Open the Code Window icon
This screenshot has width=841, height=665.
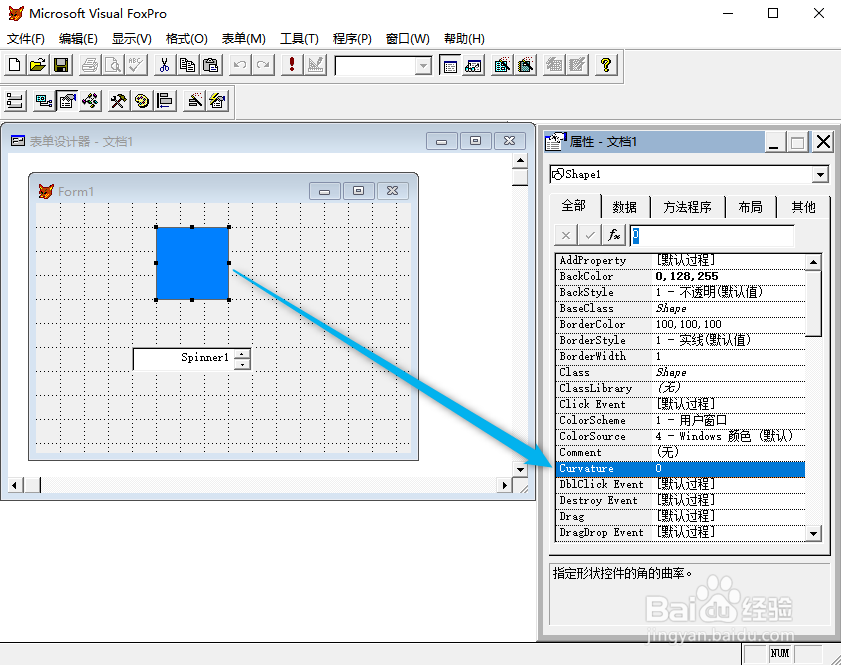[90, 101]
